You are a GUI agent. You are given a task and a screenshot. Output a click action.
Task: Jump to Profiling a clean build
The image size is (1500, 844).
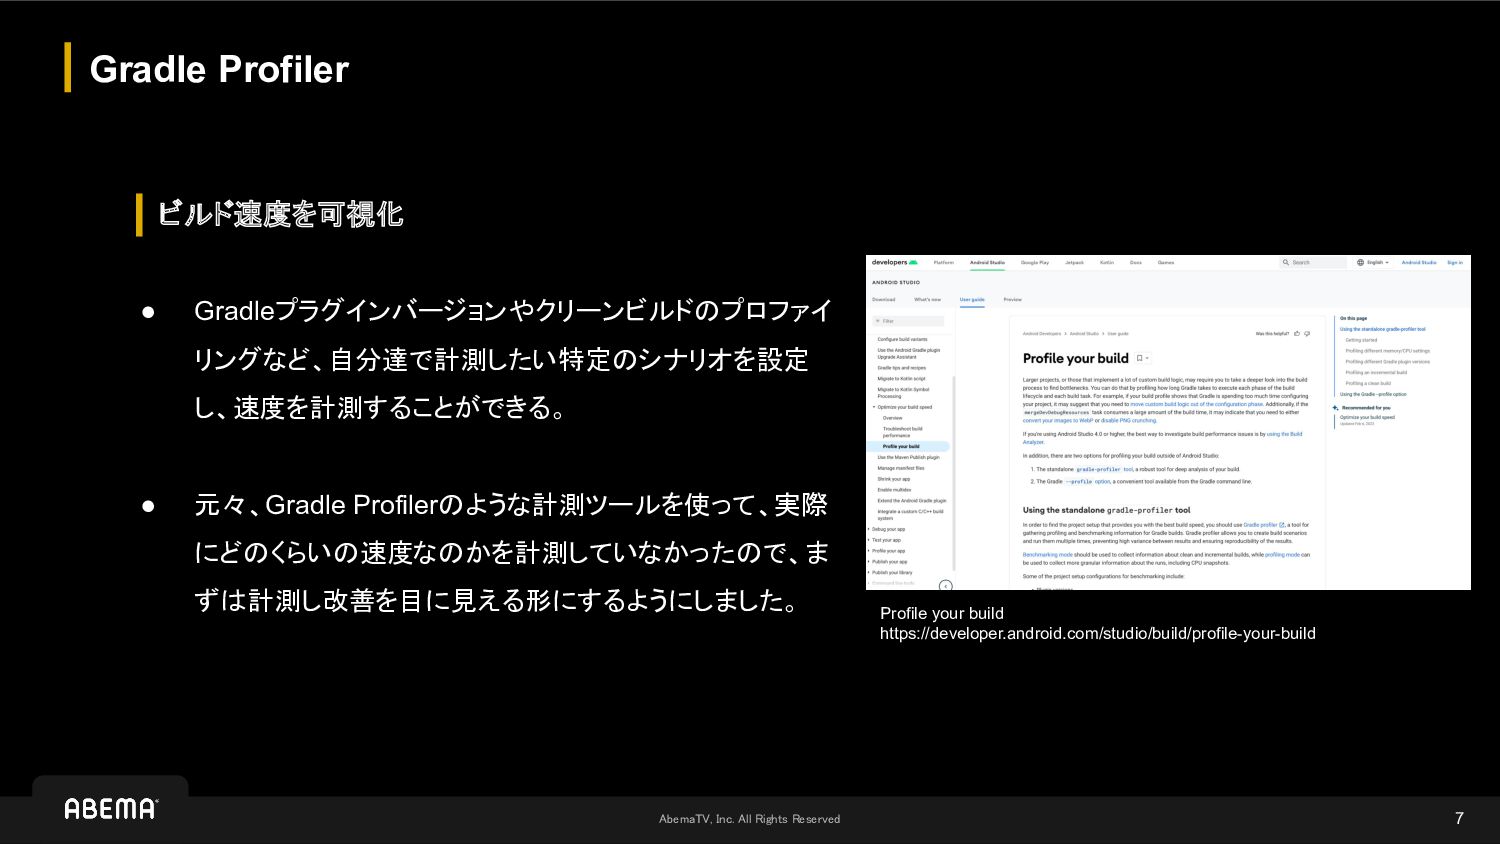[1368, 383]
